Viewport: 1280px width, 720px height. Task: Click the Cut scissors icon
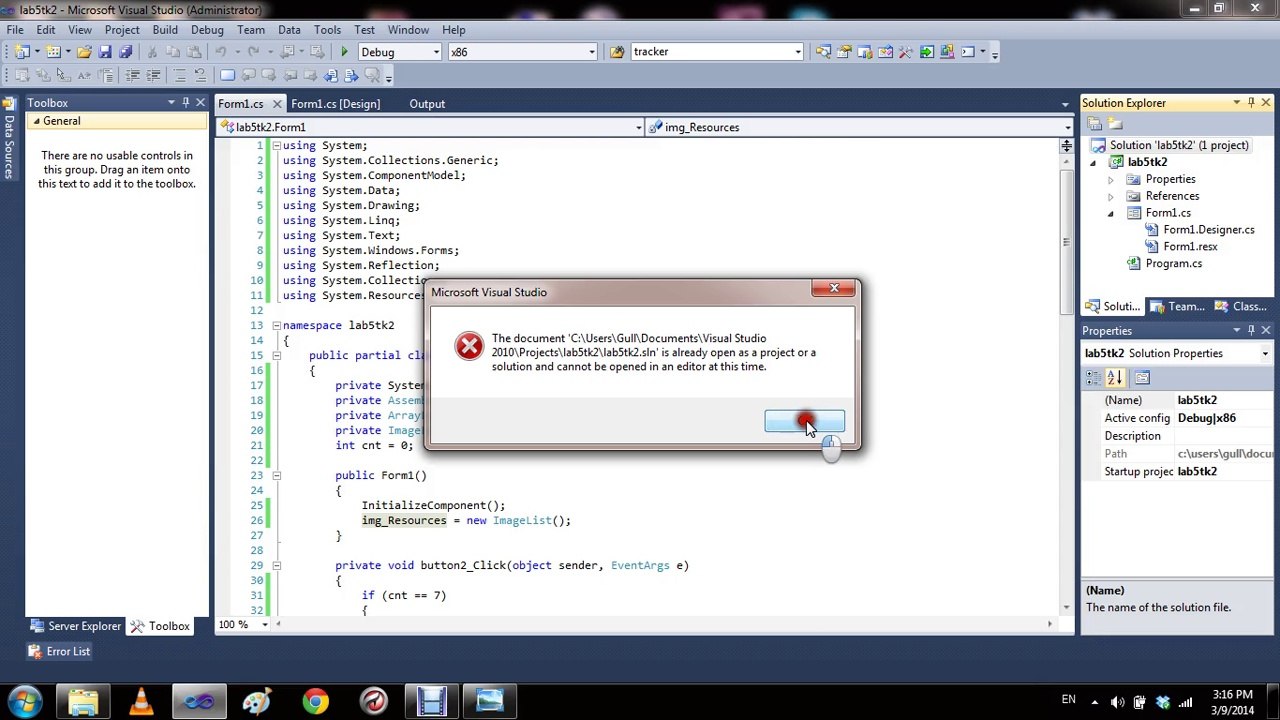point(152,52)
